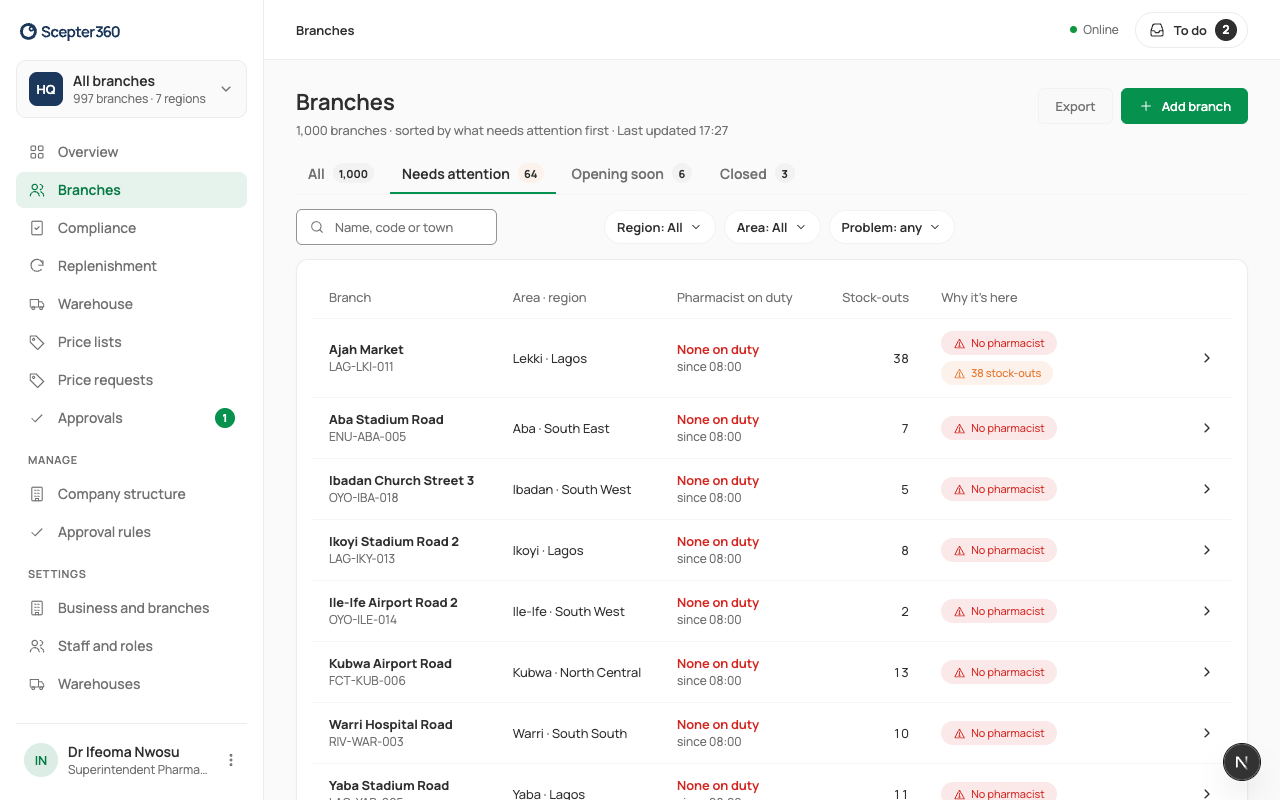
Task: Open the user menu dots beside Dr Ifeoma Nwosu
Action: click(x=231, y=760)
